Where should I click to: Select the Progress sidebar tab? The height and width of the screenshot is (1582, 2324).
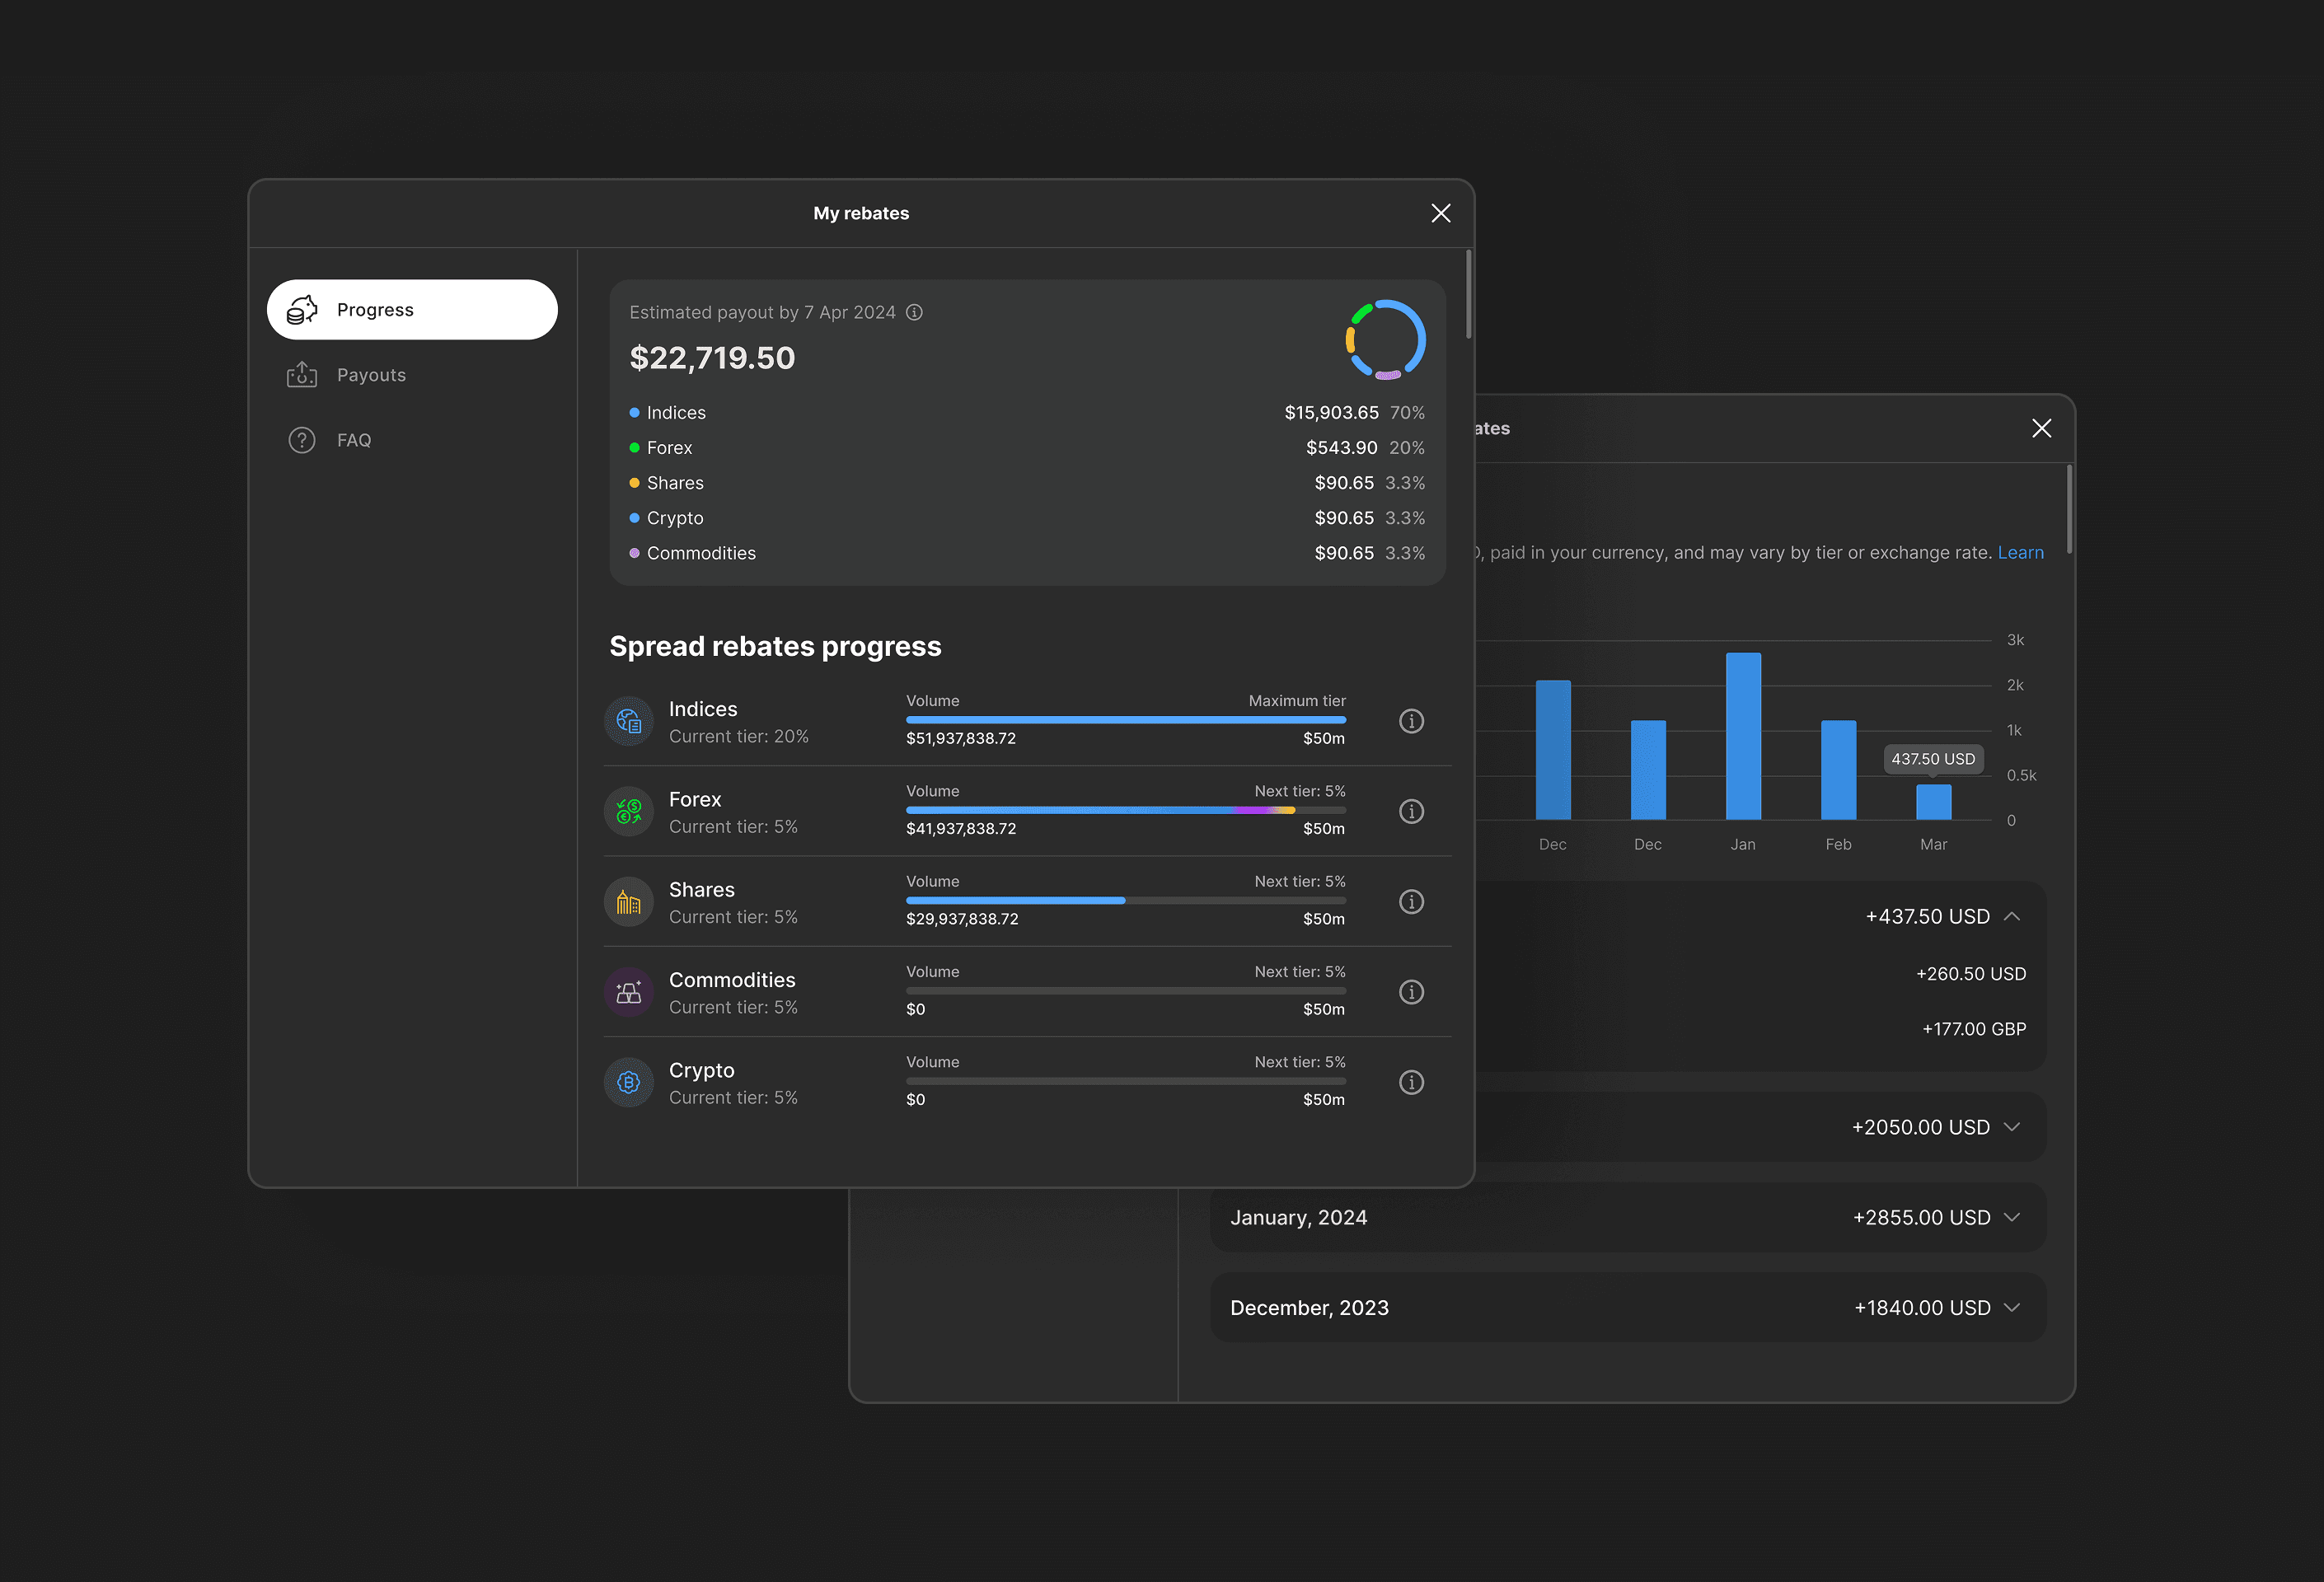point(411,310)
